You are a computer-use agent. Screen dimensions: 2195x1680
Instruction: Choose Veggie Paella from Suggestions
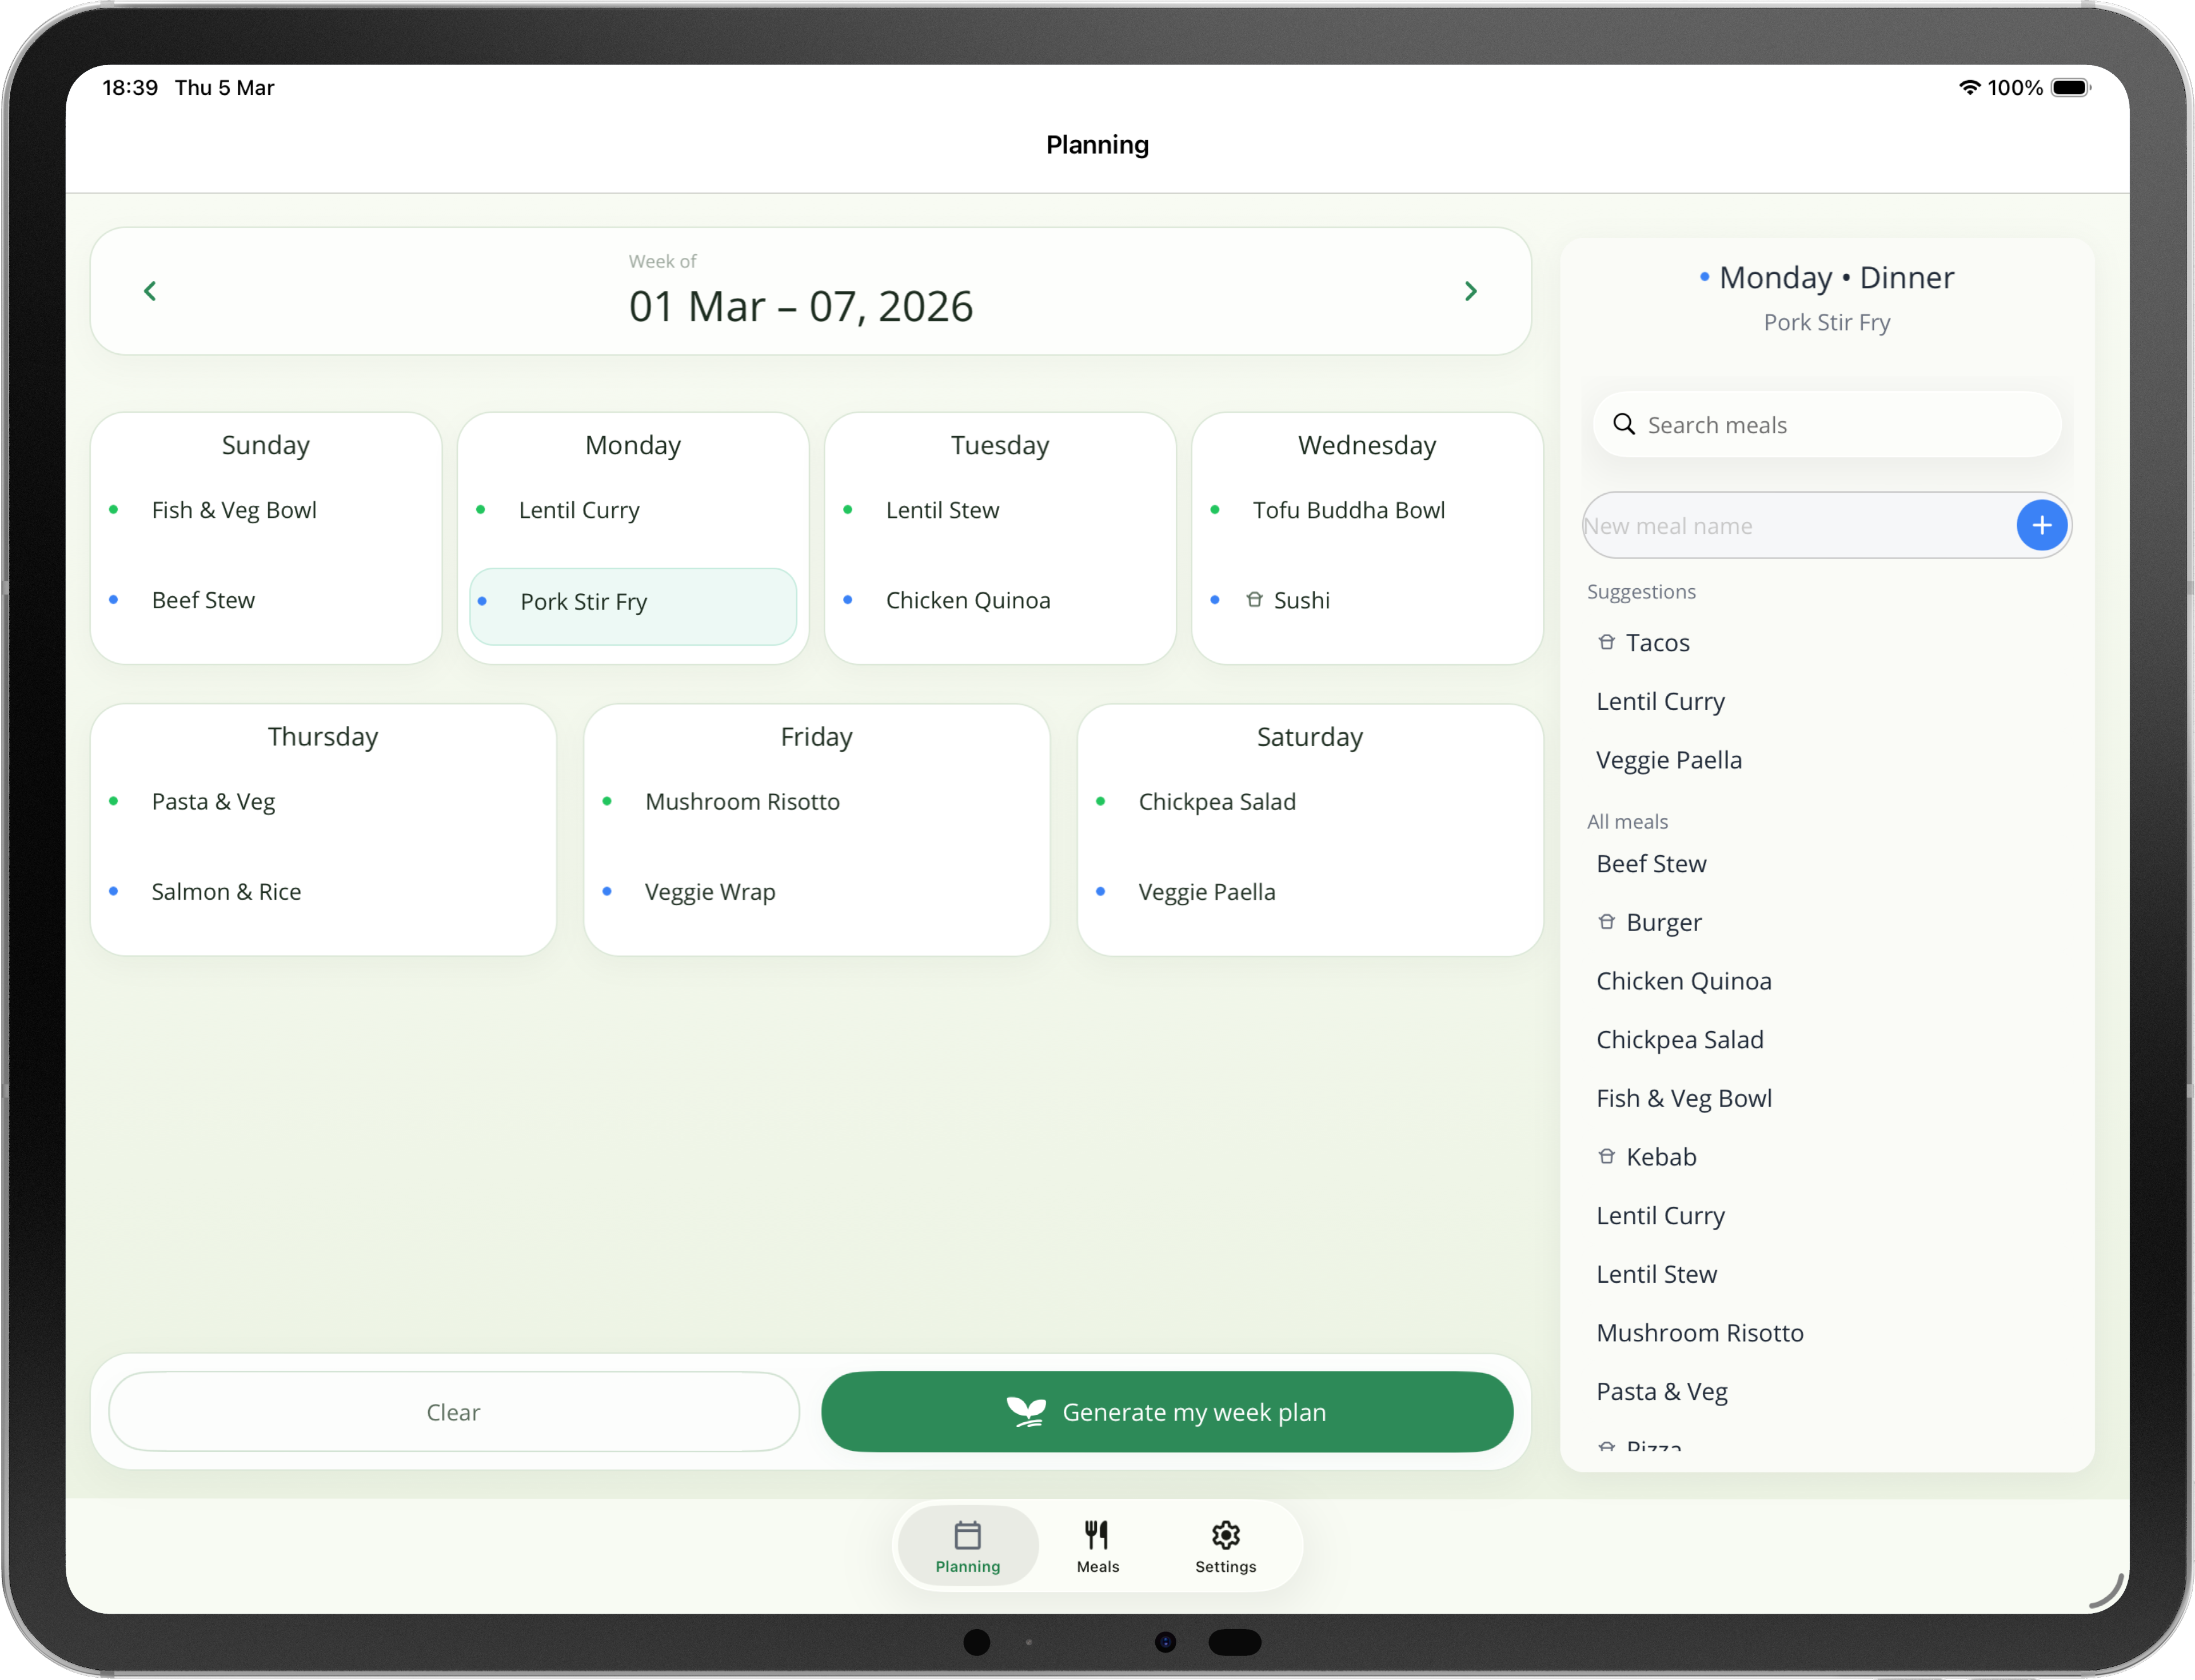[1668, 760]
